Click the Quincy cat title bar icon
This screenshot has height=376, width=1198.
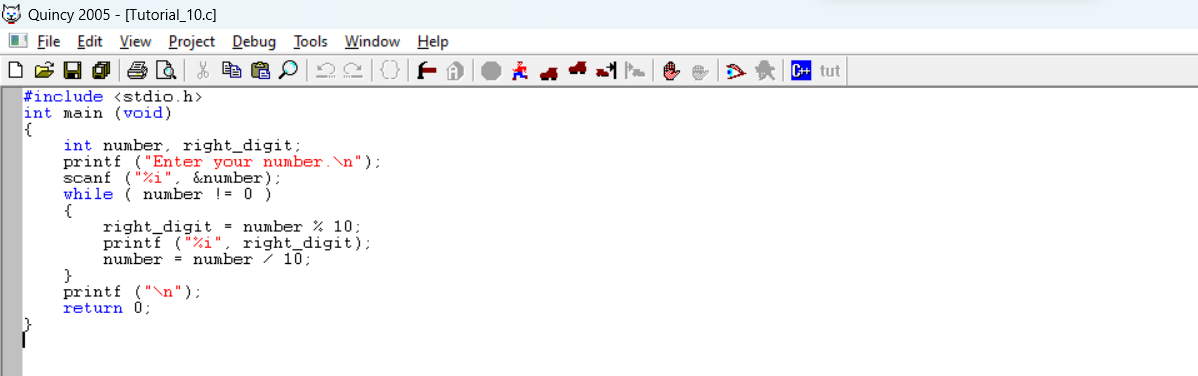pos(11,15)
